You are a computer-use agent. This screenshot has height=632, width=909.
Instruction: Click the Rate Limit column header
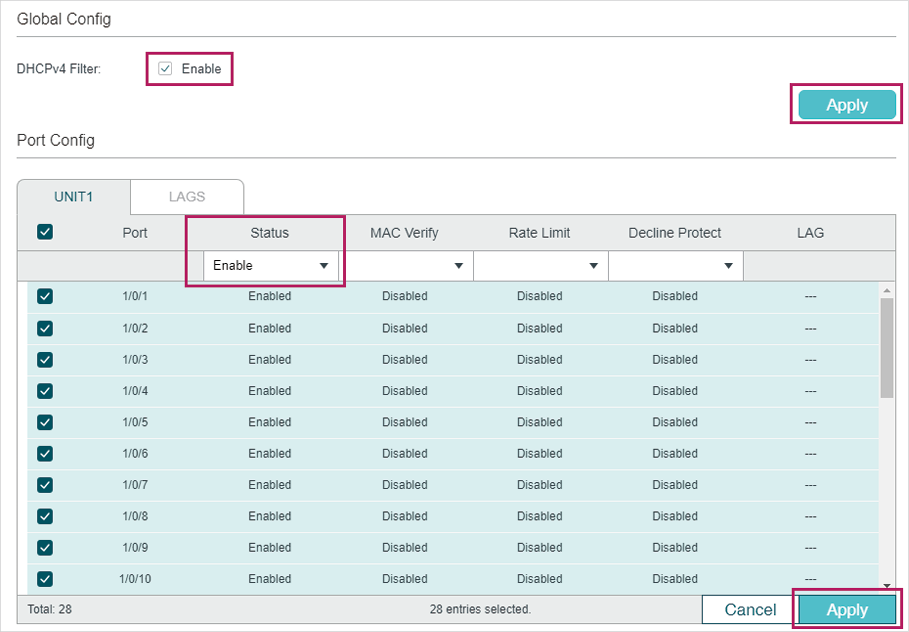click(539, 233)
